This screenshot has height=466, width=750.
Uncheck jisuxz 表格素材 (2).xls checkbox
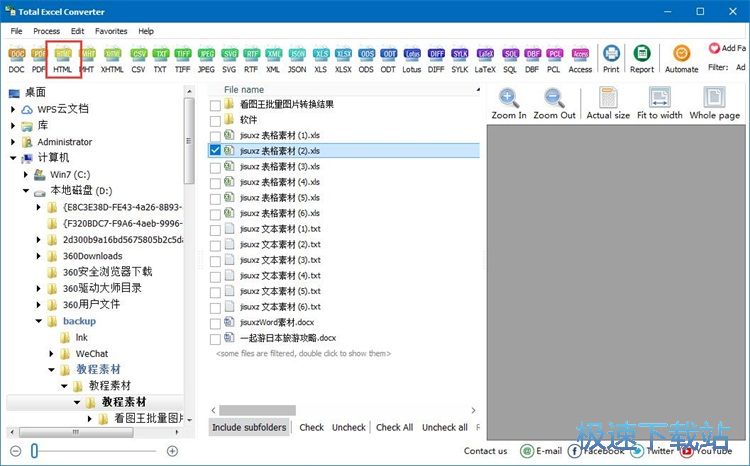(x=215, y=151)
